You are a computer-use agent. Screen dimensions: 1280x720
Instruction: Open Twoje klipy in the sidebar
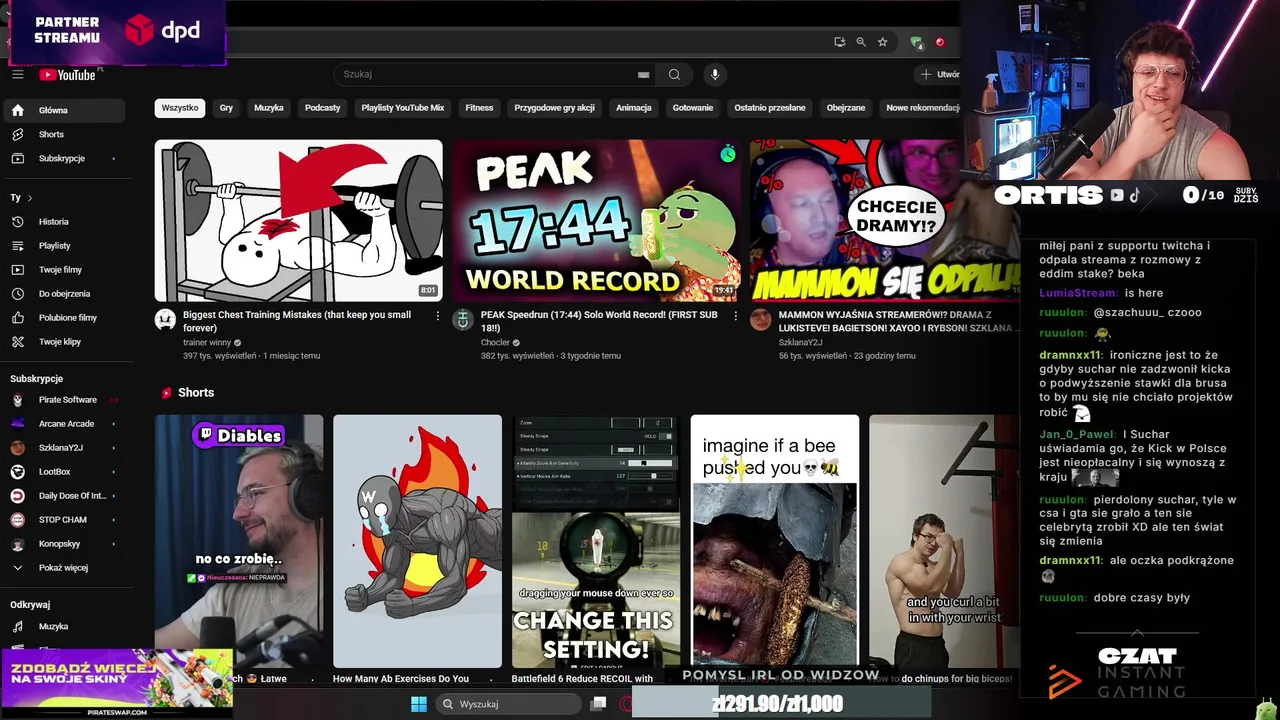63,342
